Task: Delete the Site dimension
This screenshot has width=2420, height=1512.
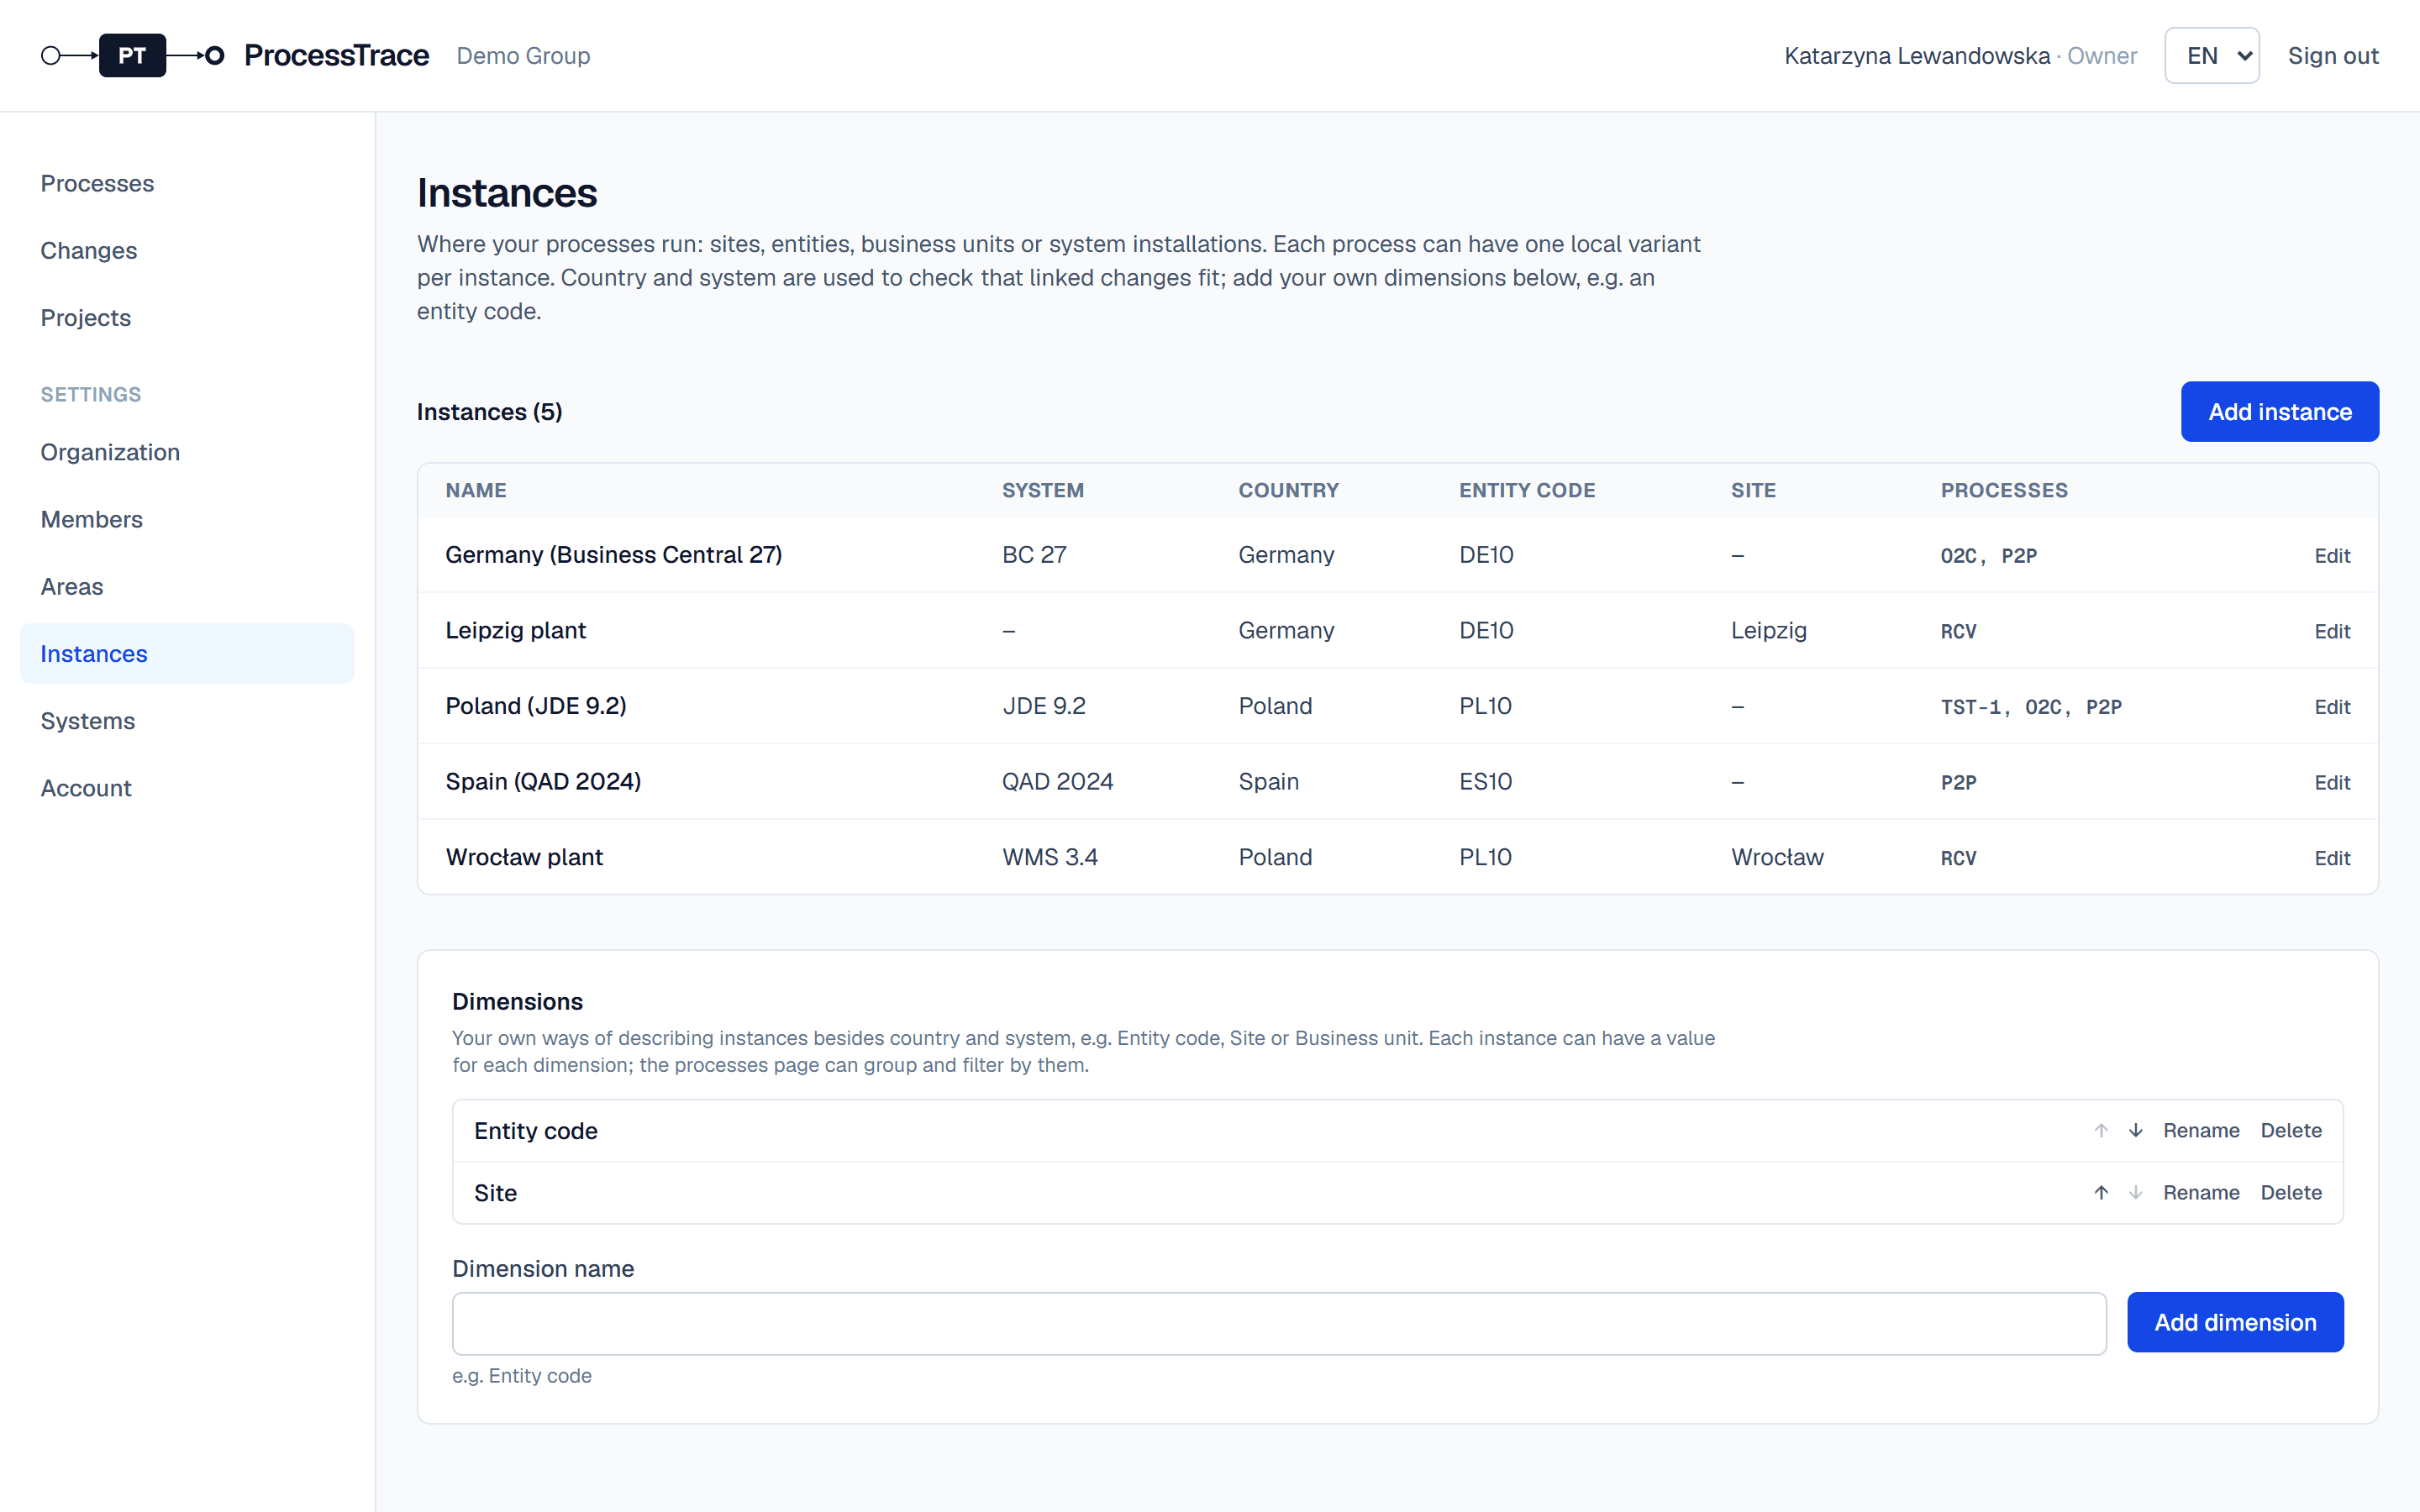Action: coord(2291,1193)
